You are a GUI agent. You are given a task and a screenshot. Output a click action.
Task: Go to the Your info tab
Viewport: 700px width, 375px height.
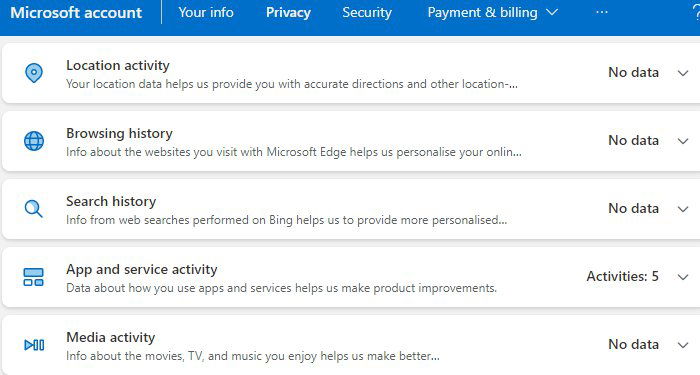click(206, 12)
